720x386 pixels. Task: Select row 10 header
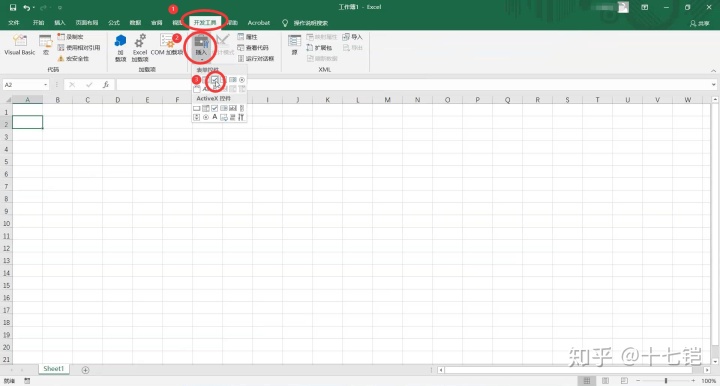pyautogui.click(x=6, y=224)
